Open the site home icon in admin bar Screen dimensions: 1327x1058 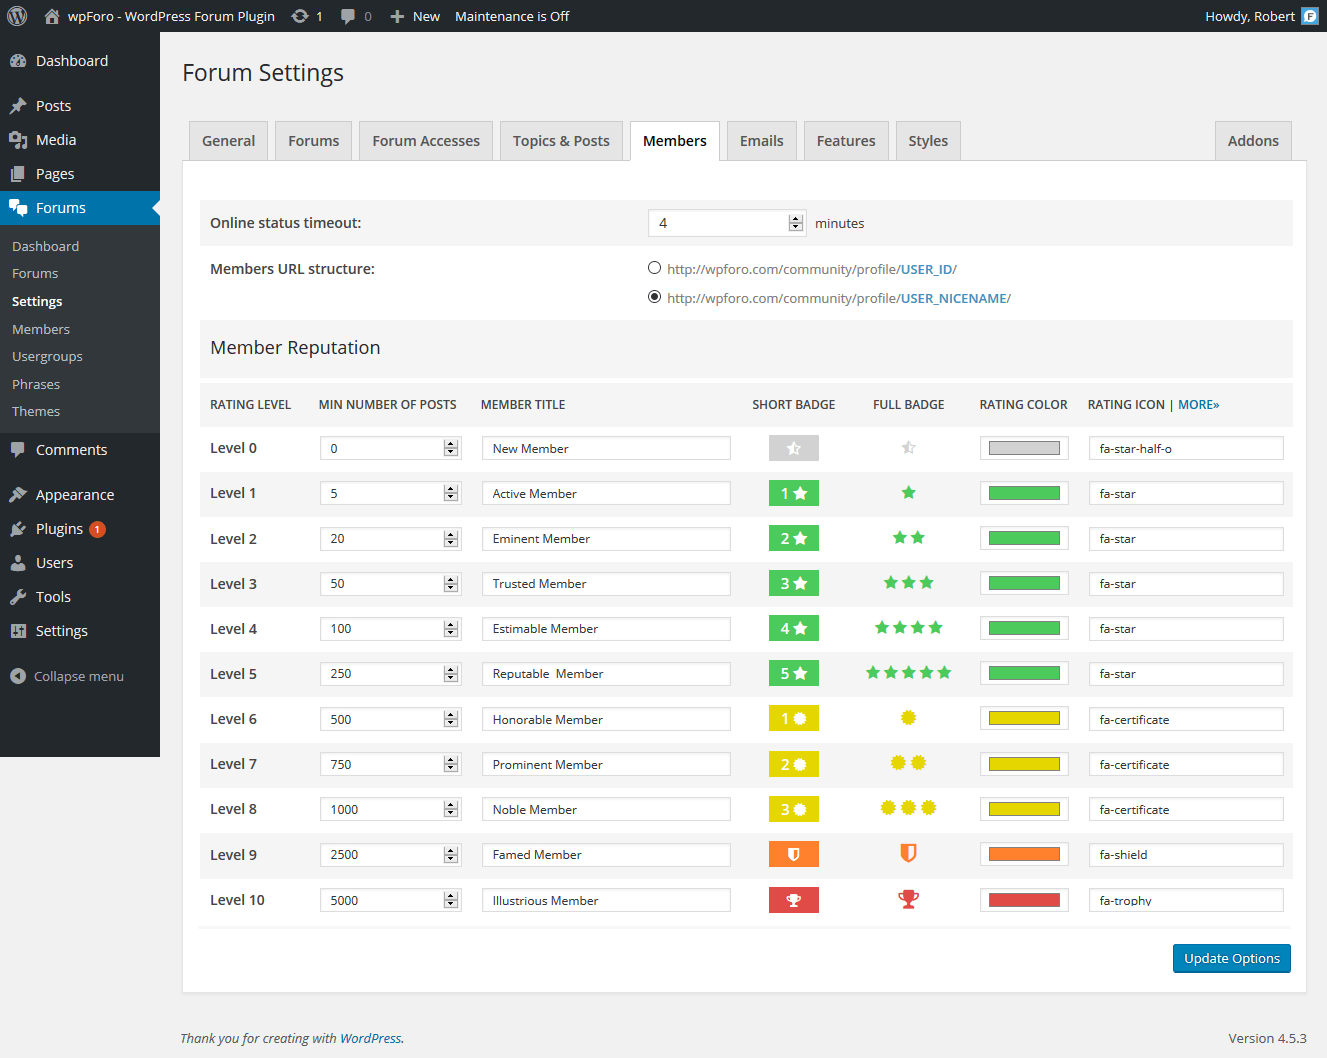[x=52, y=16]
